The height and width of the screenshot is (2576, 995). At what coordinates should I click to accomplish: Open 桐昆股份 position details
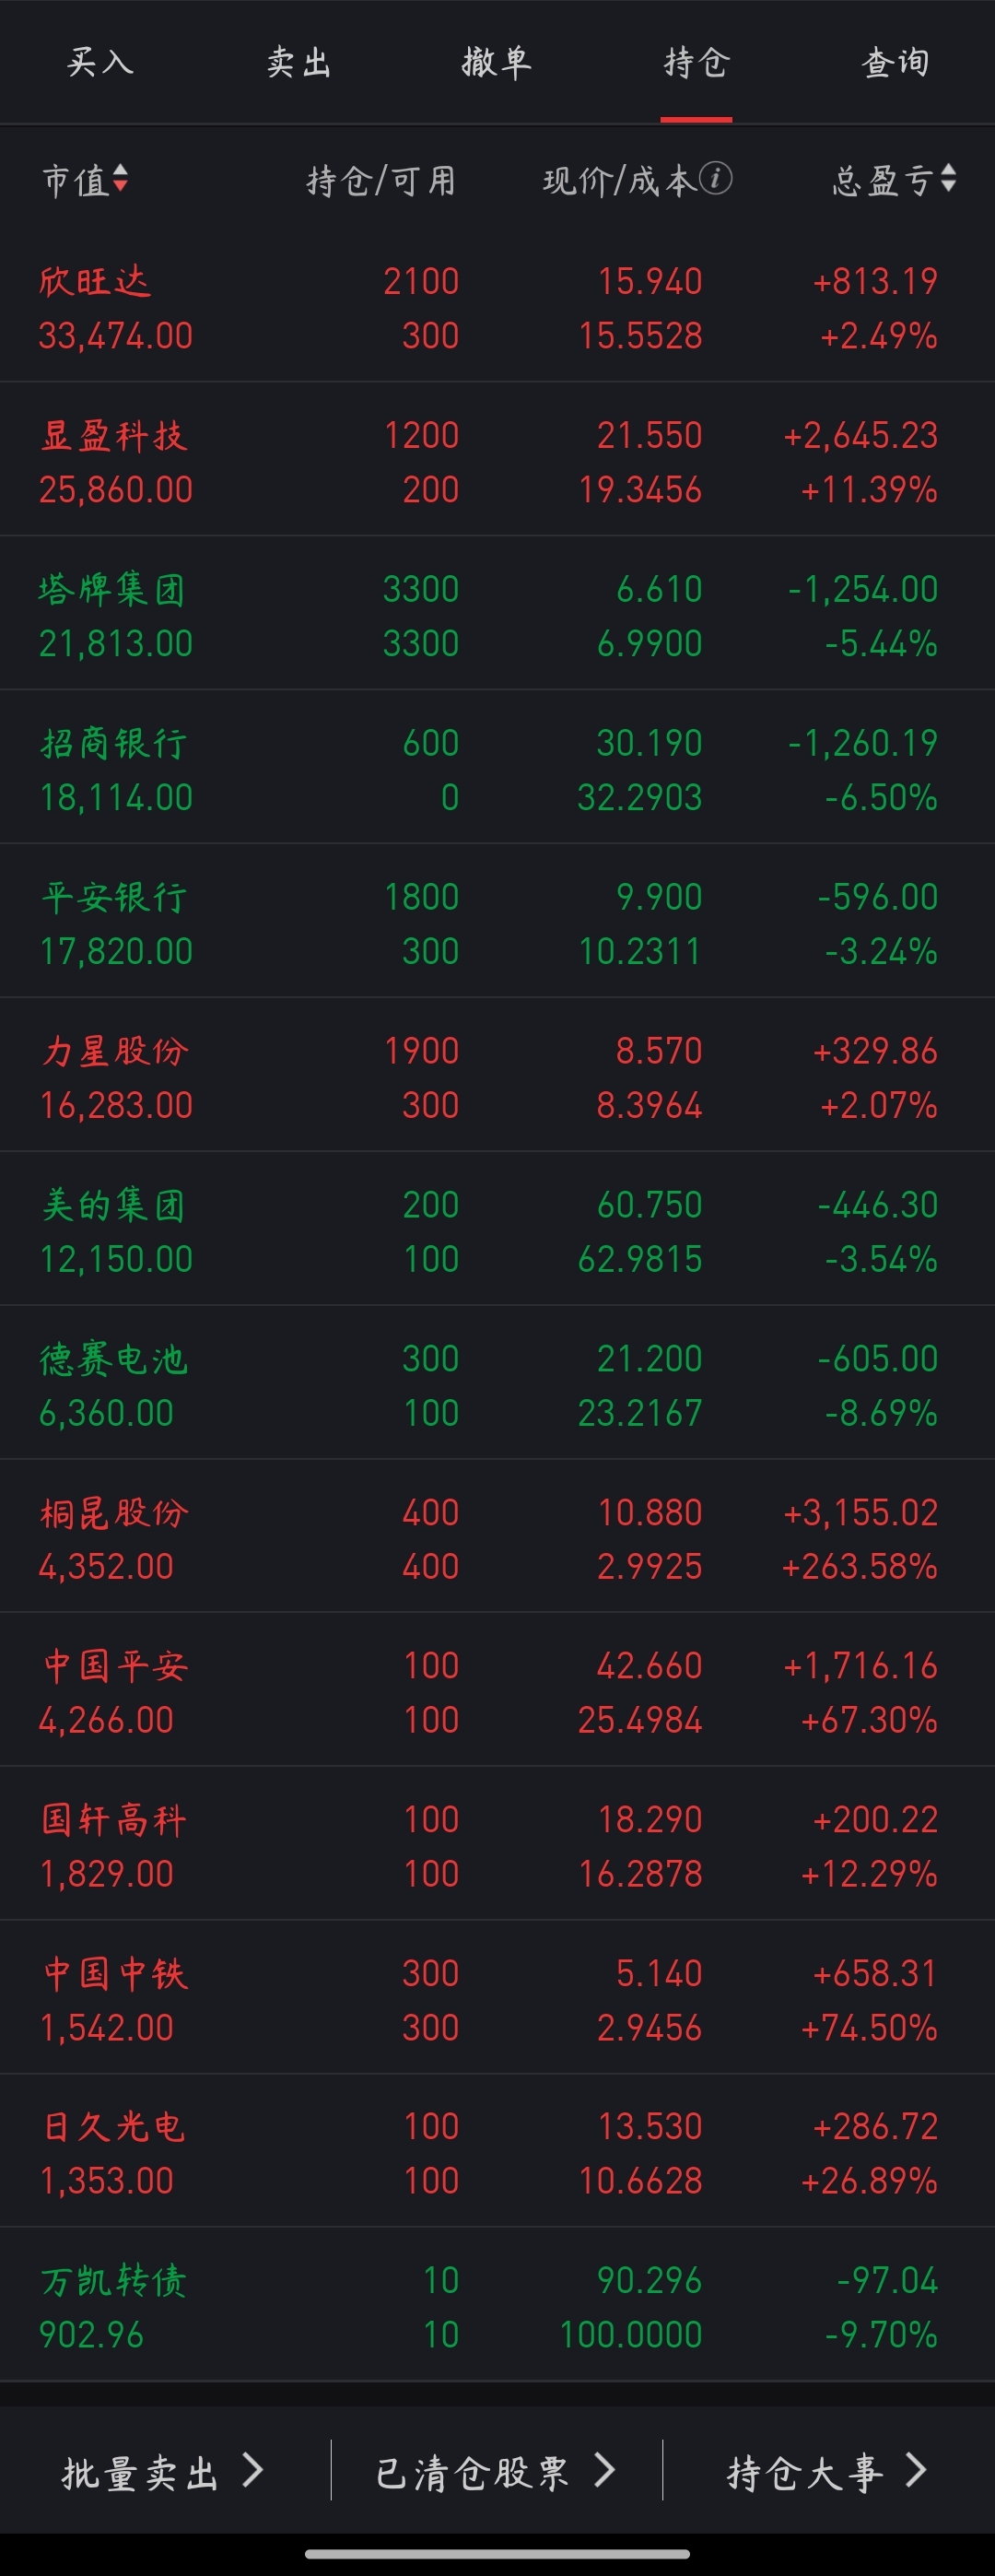pyautogui.click(x=497, y=1539)
